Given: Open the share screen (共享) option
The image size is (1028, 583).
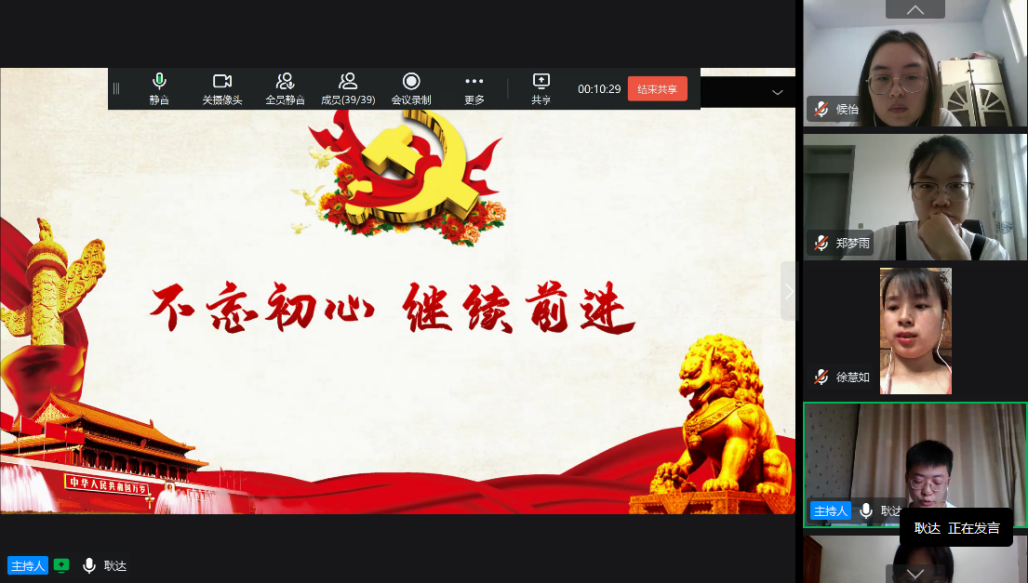Looking at the screenshot, I should tap(541, 89).
